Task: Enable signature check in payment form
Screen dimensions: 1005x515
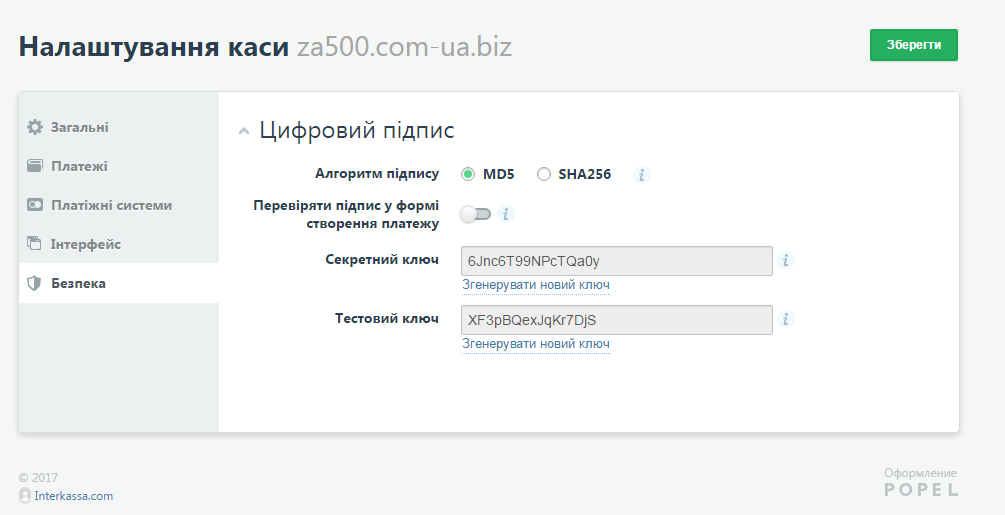Action: pyautogui.click(x=476, y=214)
